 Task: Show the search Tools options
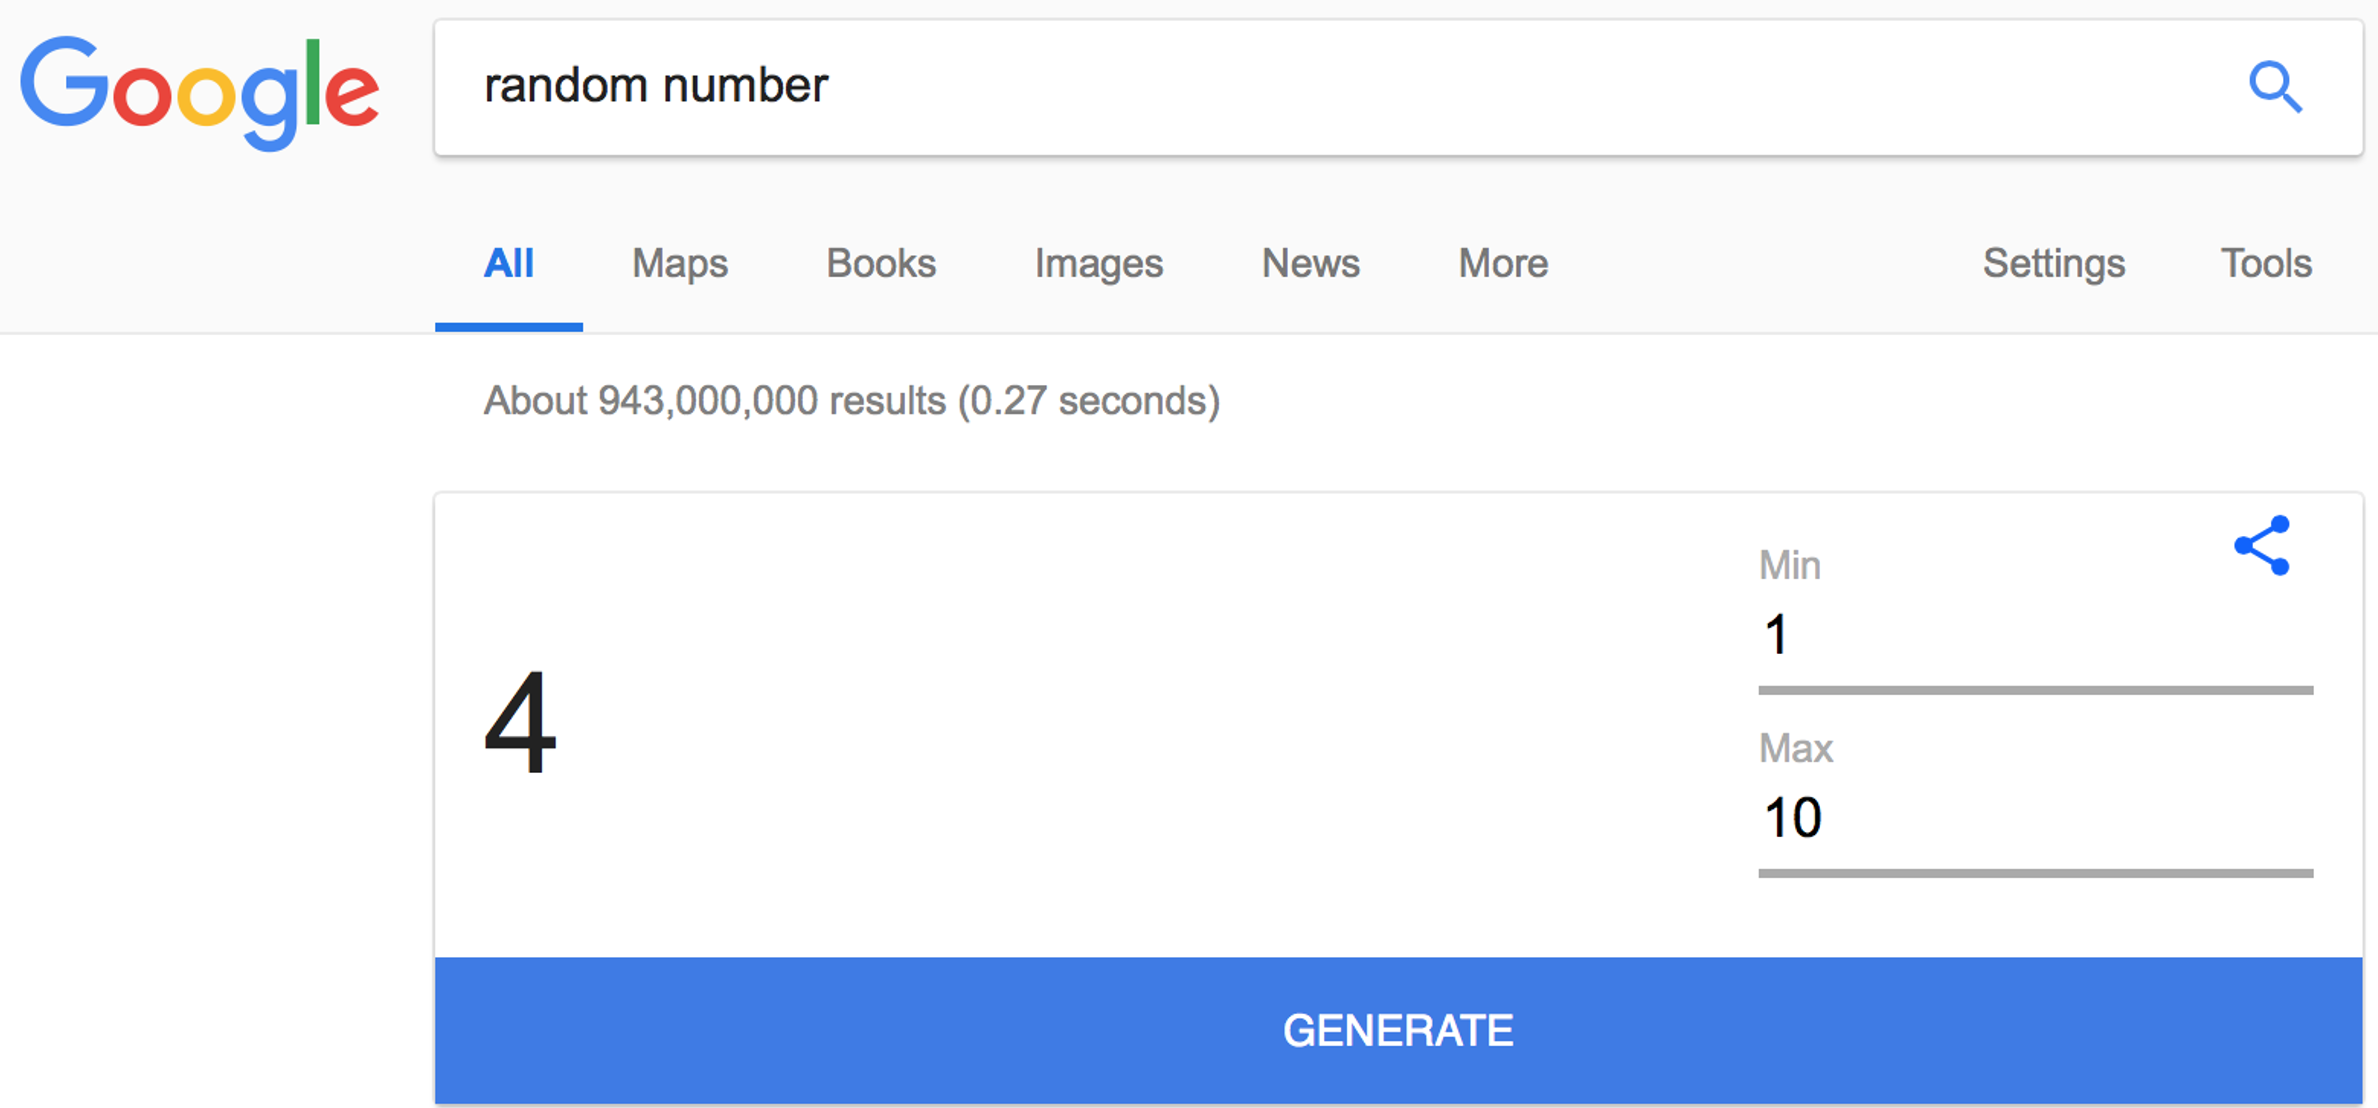(x=2266, y=264)
